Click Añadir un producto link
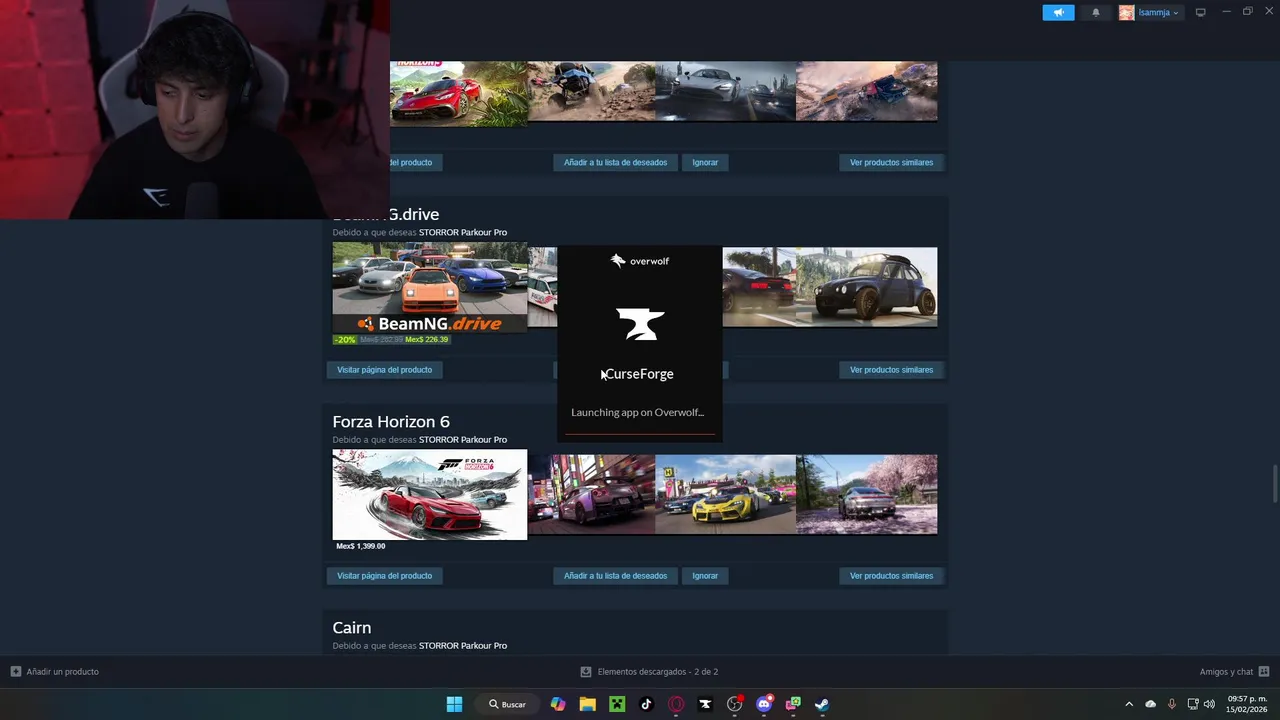The image size is (1280, 720). pos(62,672)
